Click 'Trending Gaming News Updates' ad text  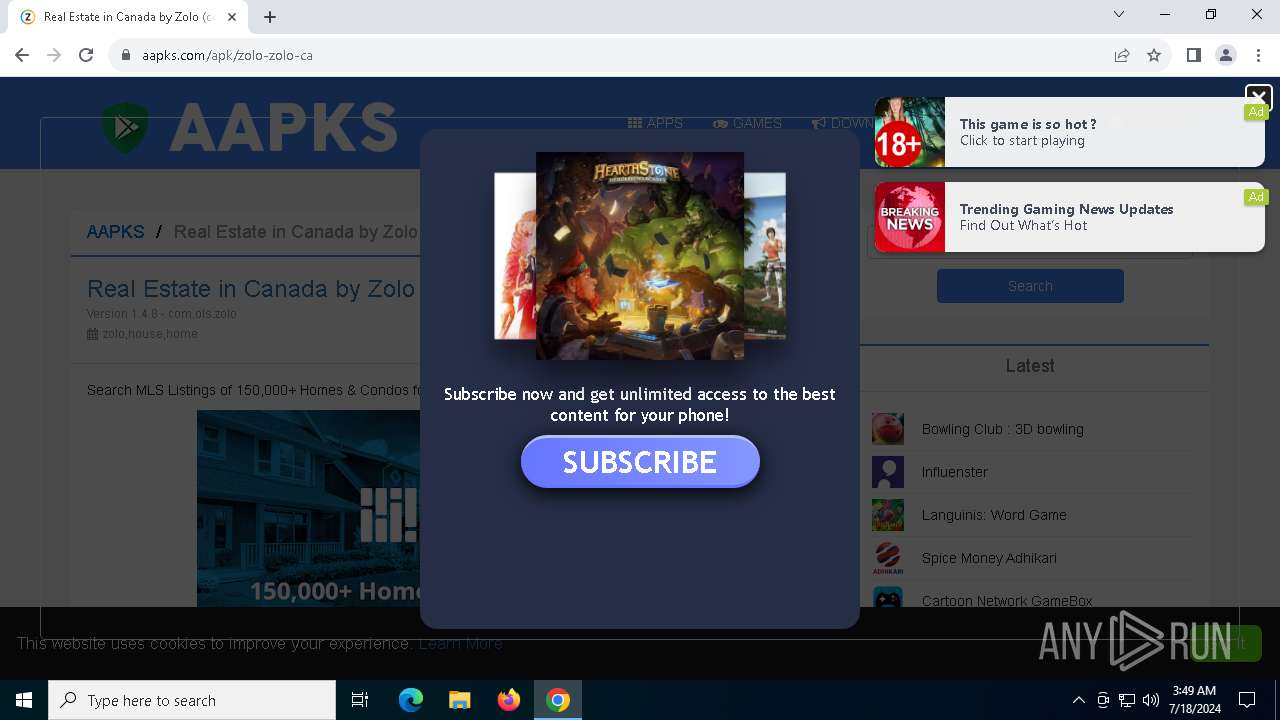(x=1066, y=209)
